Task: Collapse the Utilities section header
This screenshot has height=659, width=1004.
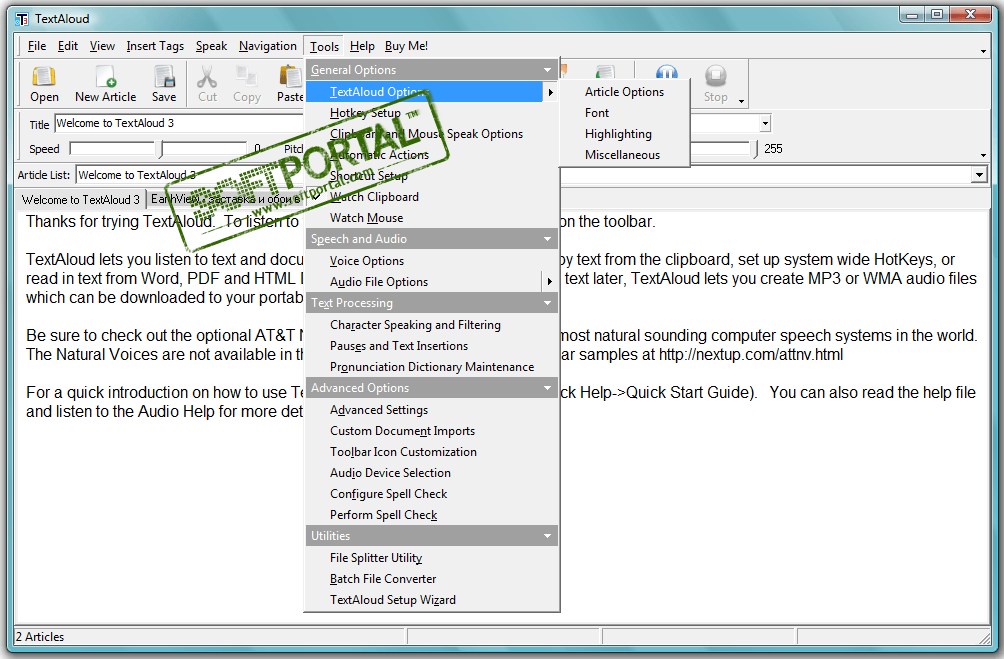Action: pyautogui.click(x=432, y=536)
